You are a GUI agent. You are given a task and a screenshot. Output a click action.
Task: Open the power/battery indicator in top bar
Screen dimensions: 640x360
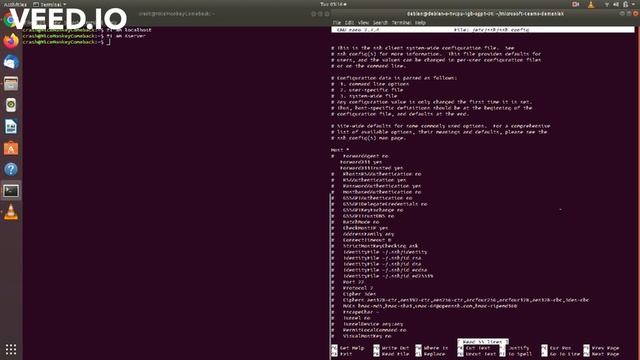point(626,4)
